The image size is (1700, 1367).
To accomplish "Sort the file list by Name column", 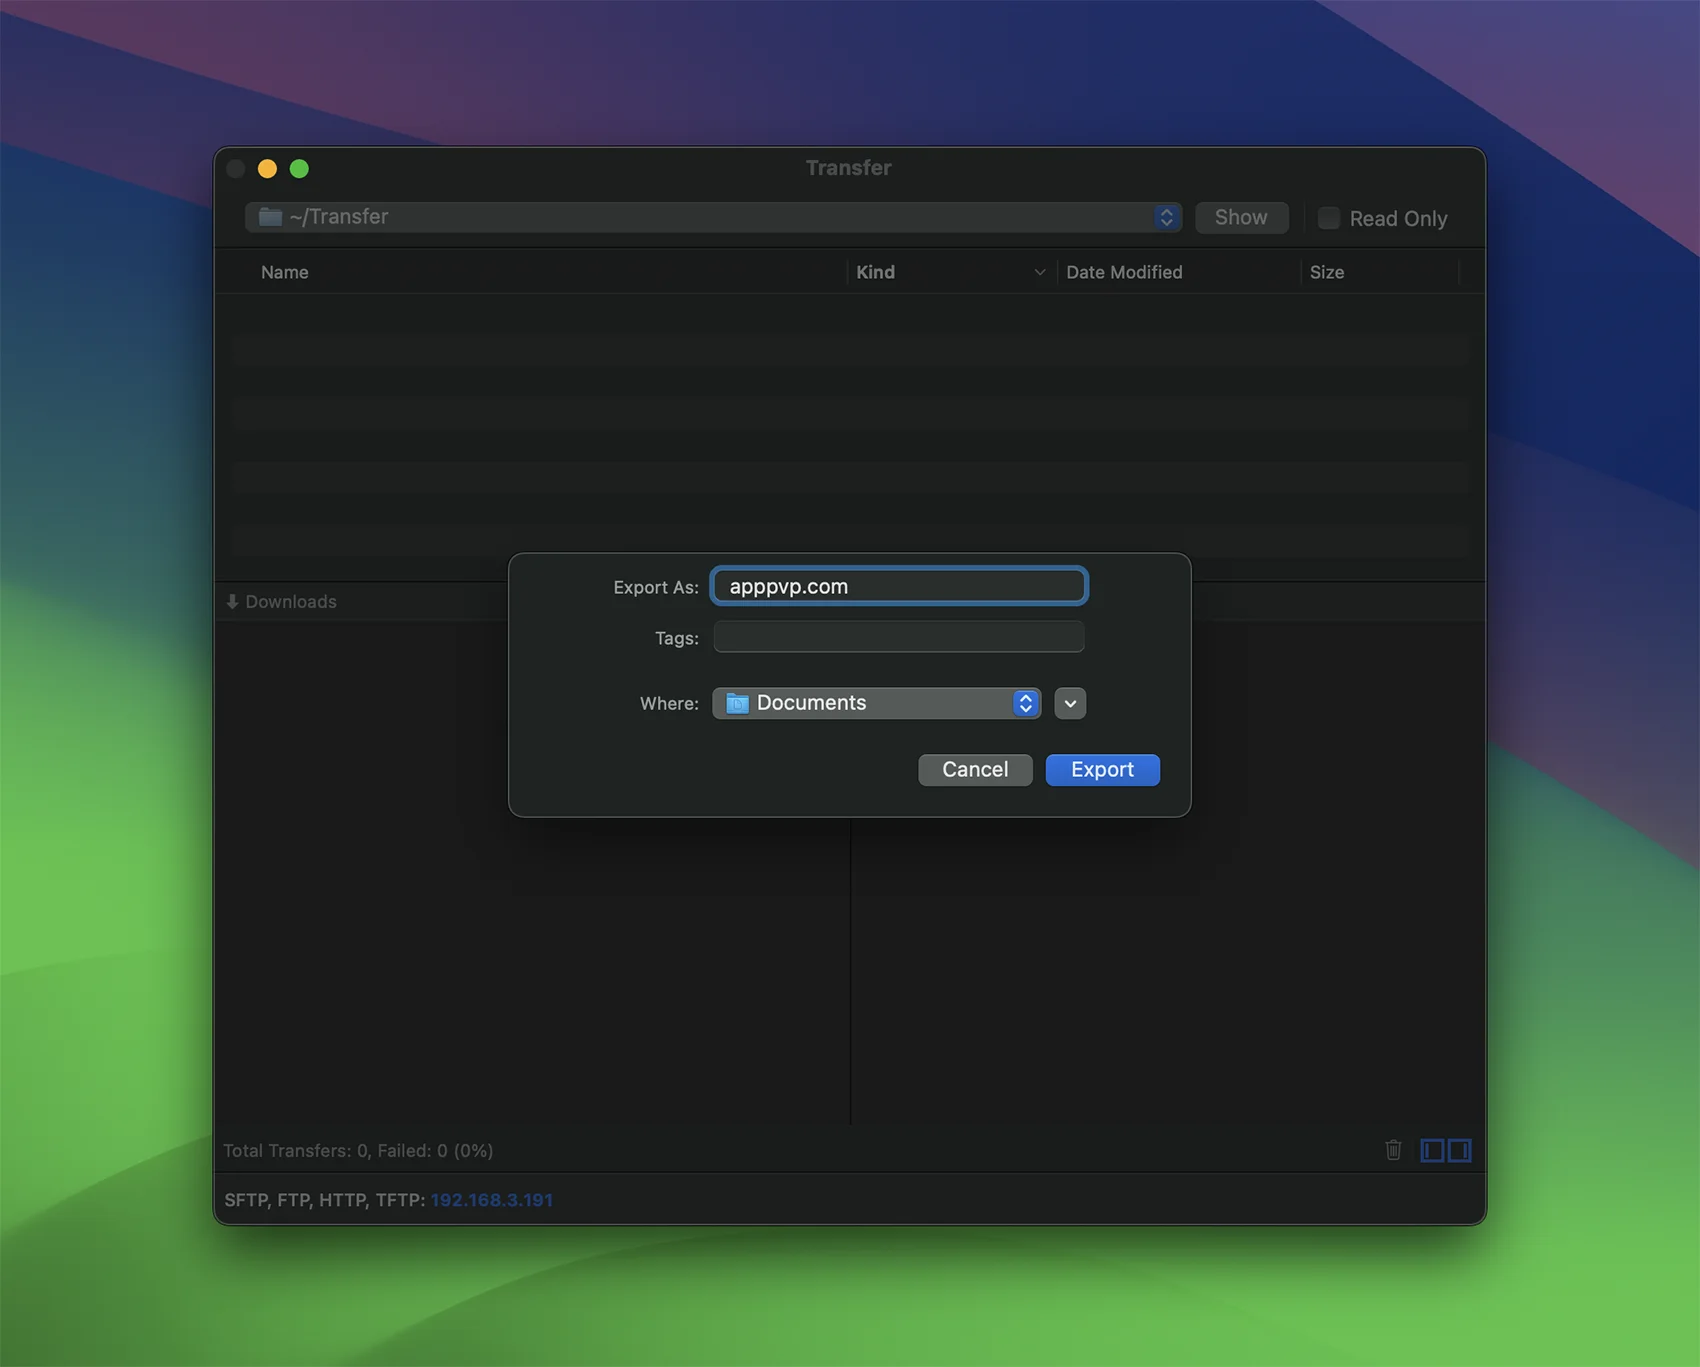I will coord(284,272).
